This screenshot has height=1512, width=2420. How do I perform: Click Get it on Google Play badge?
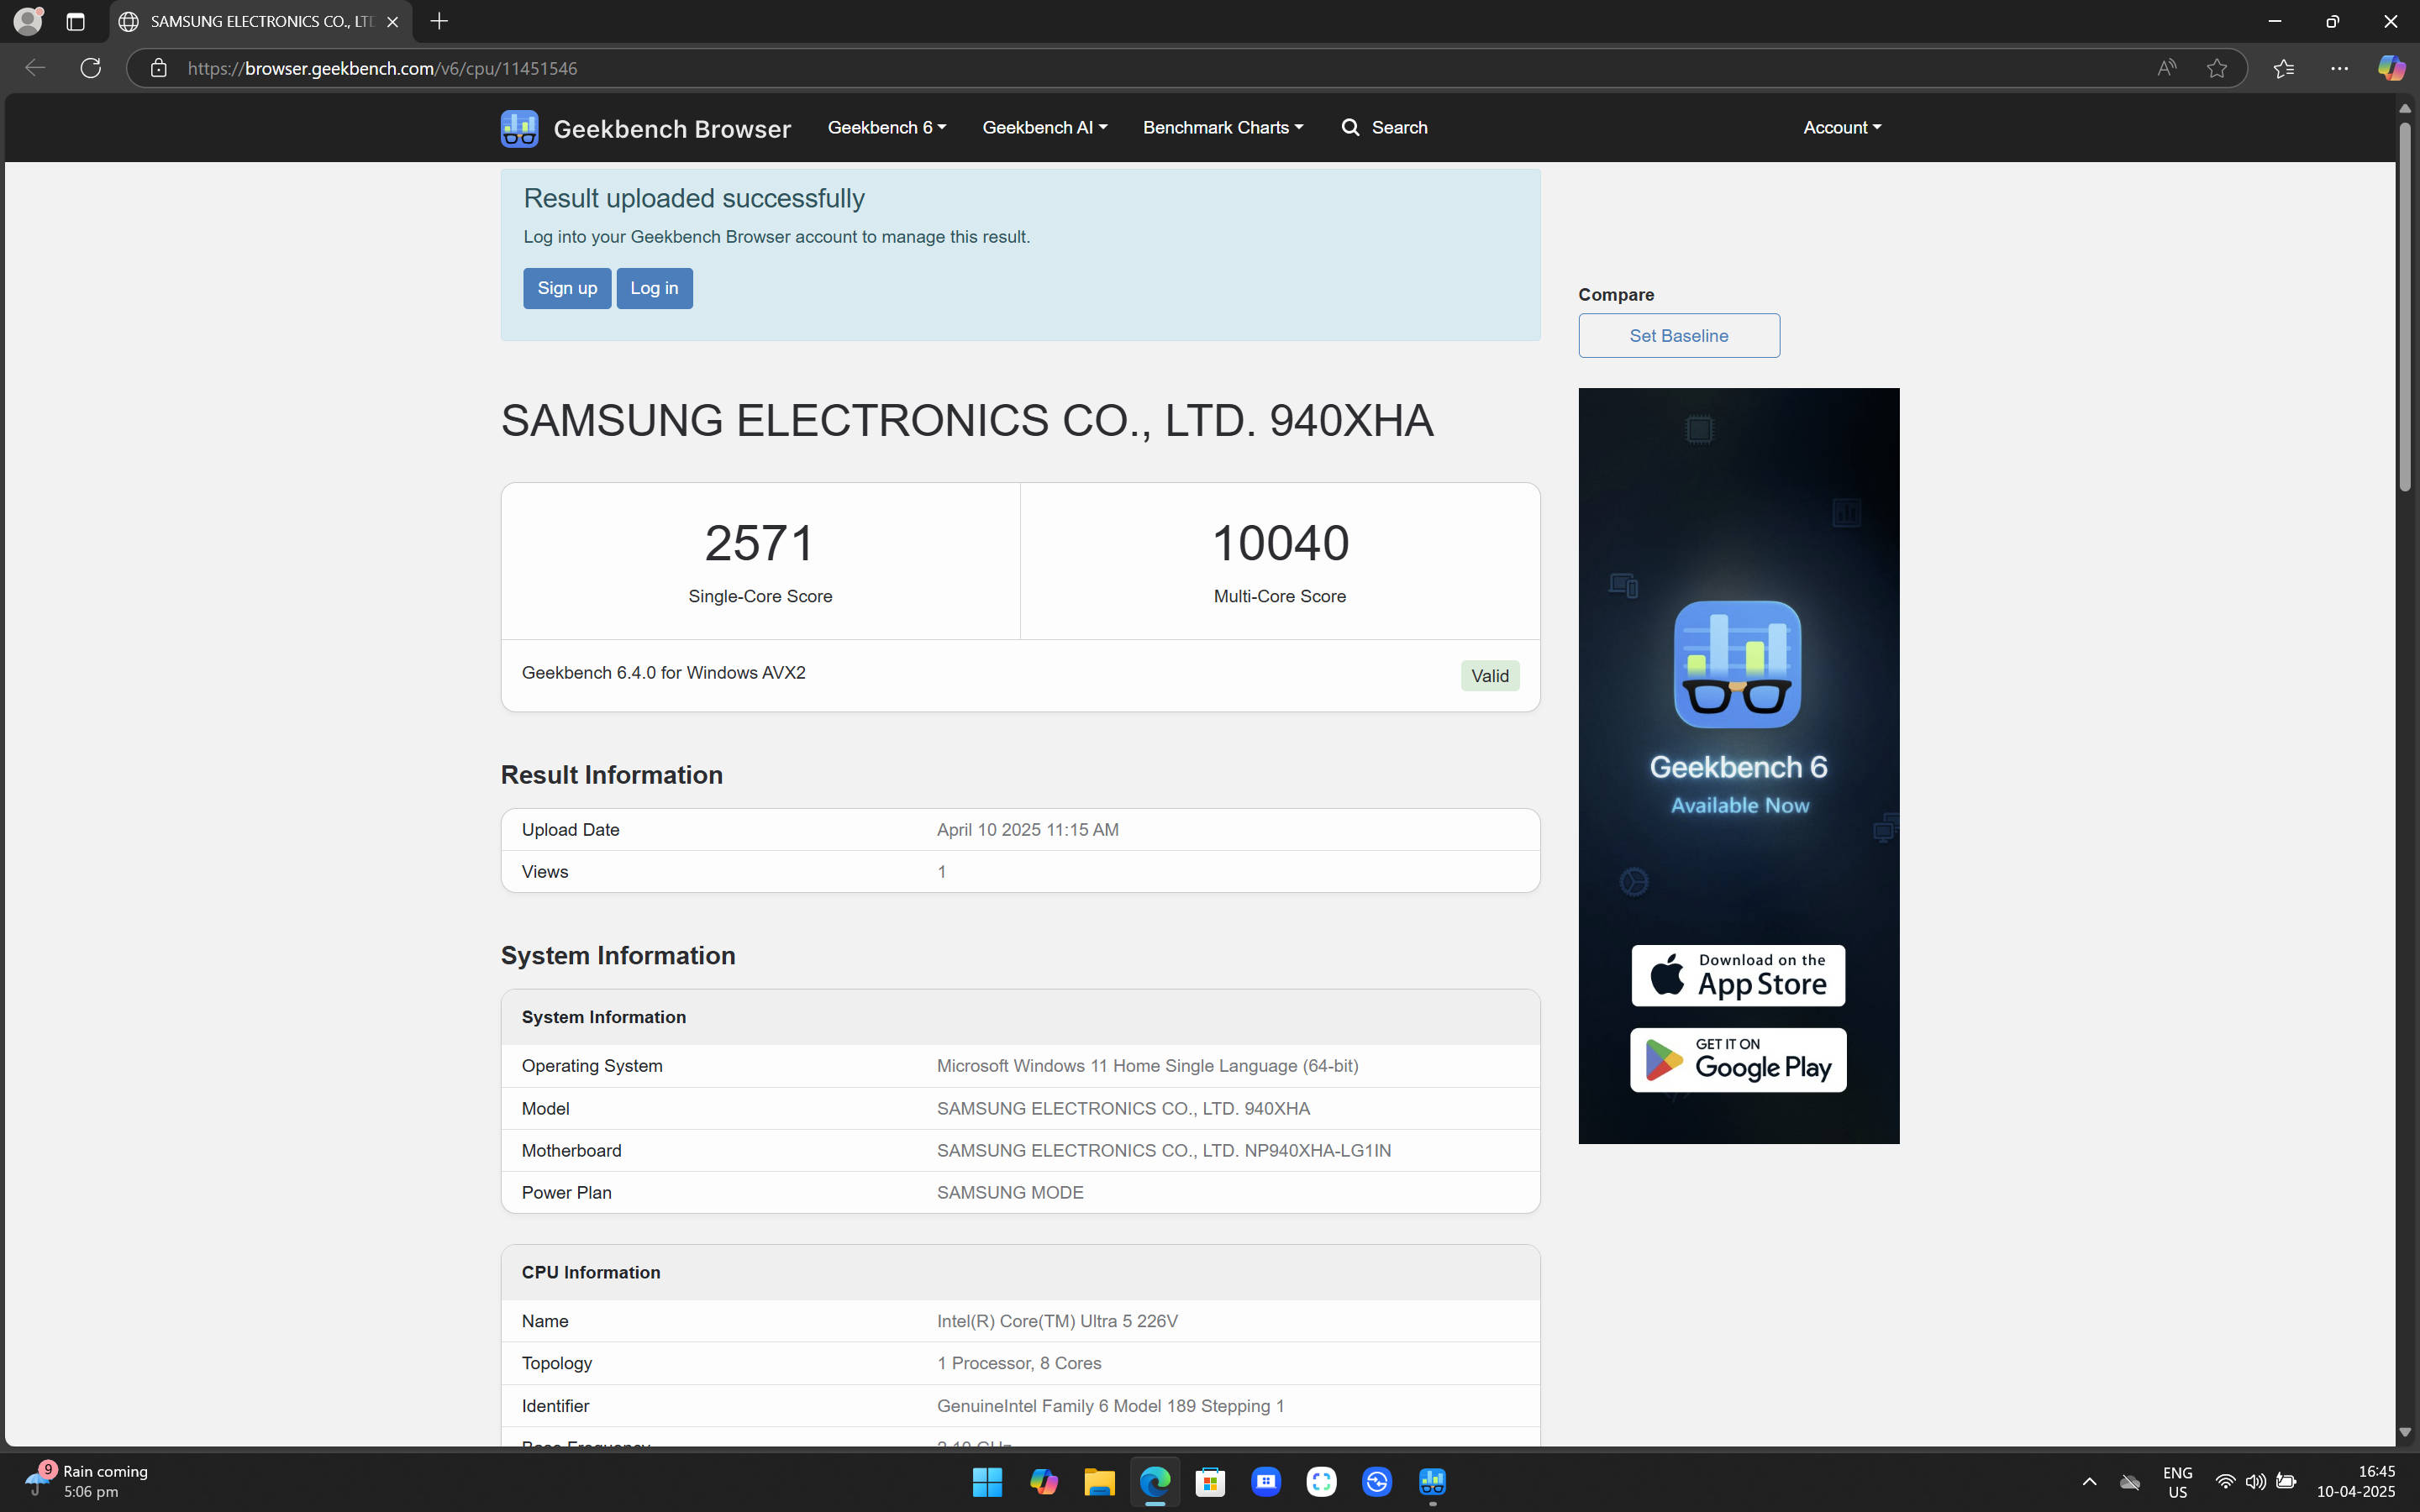1738,1060
